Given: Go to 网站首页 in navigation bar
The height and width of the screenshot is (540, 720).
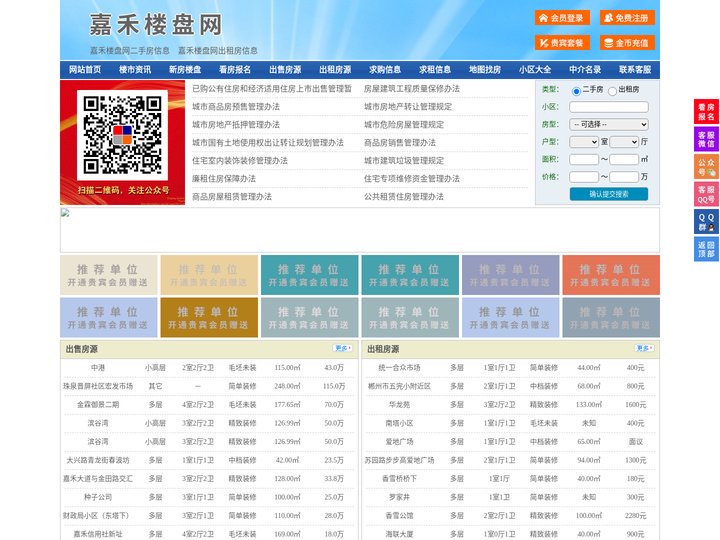Looking at the screenshot, I should pyautogui.click(x=85, y=70).
